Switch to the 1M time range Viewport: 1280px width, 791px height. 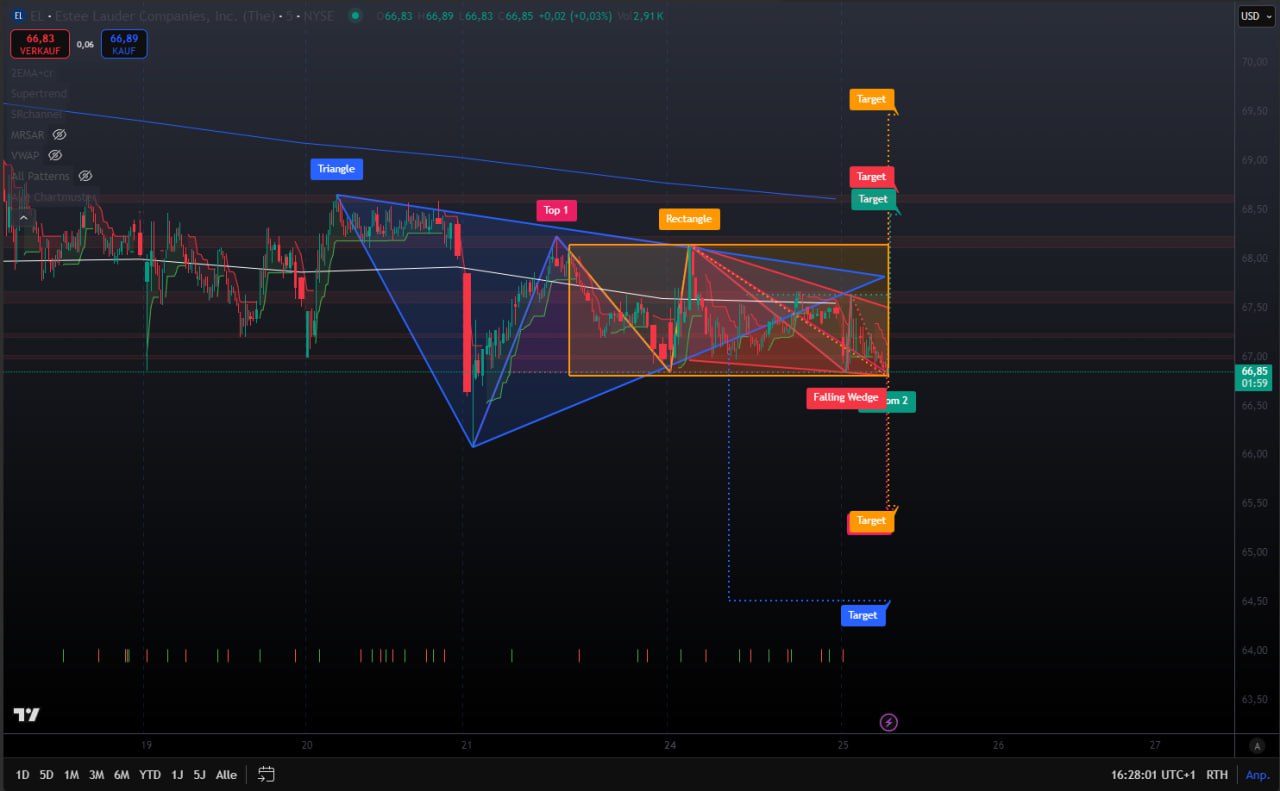click(72, 774)
